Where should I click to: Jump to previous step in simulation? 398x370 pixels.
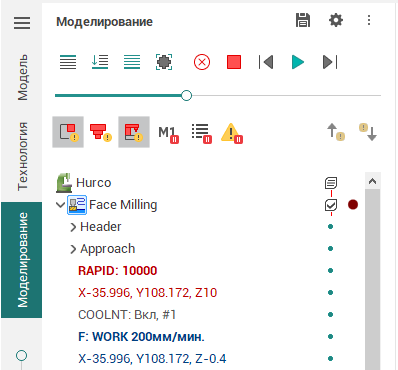pyautogui.click(x=266, y=62)
